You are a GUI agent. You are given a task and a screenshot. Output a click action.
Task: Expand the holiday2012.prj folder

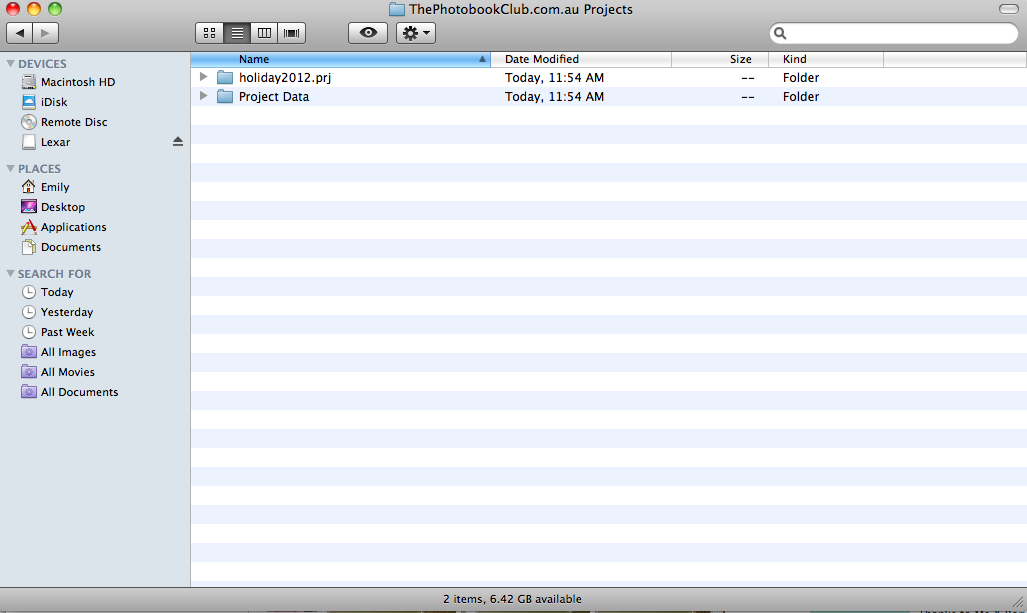pos(204,77)
